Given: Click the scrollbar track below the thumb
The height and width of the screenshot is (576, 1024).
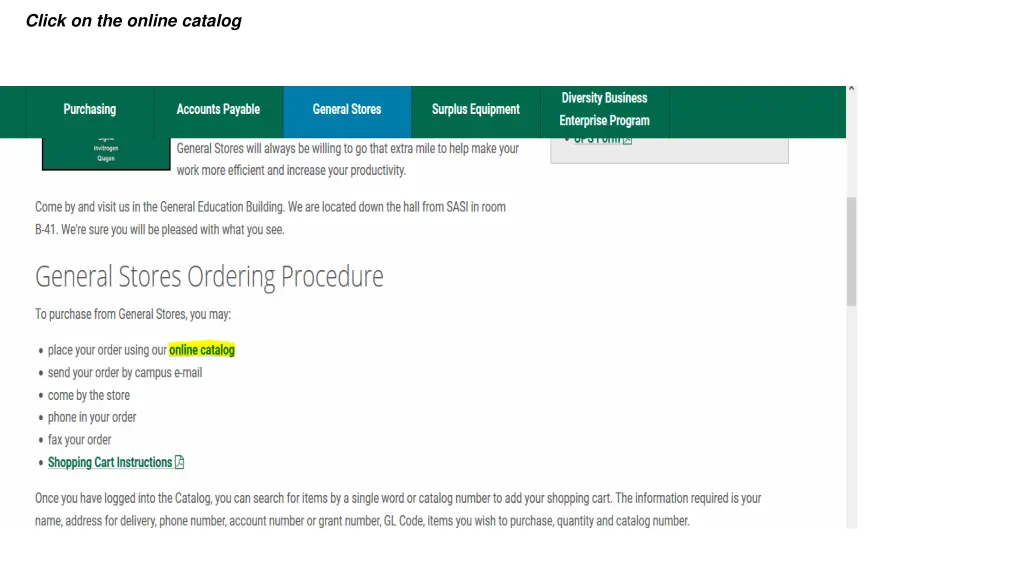Looking at the screenshot, I should point(851,418).
